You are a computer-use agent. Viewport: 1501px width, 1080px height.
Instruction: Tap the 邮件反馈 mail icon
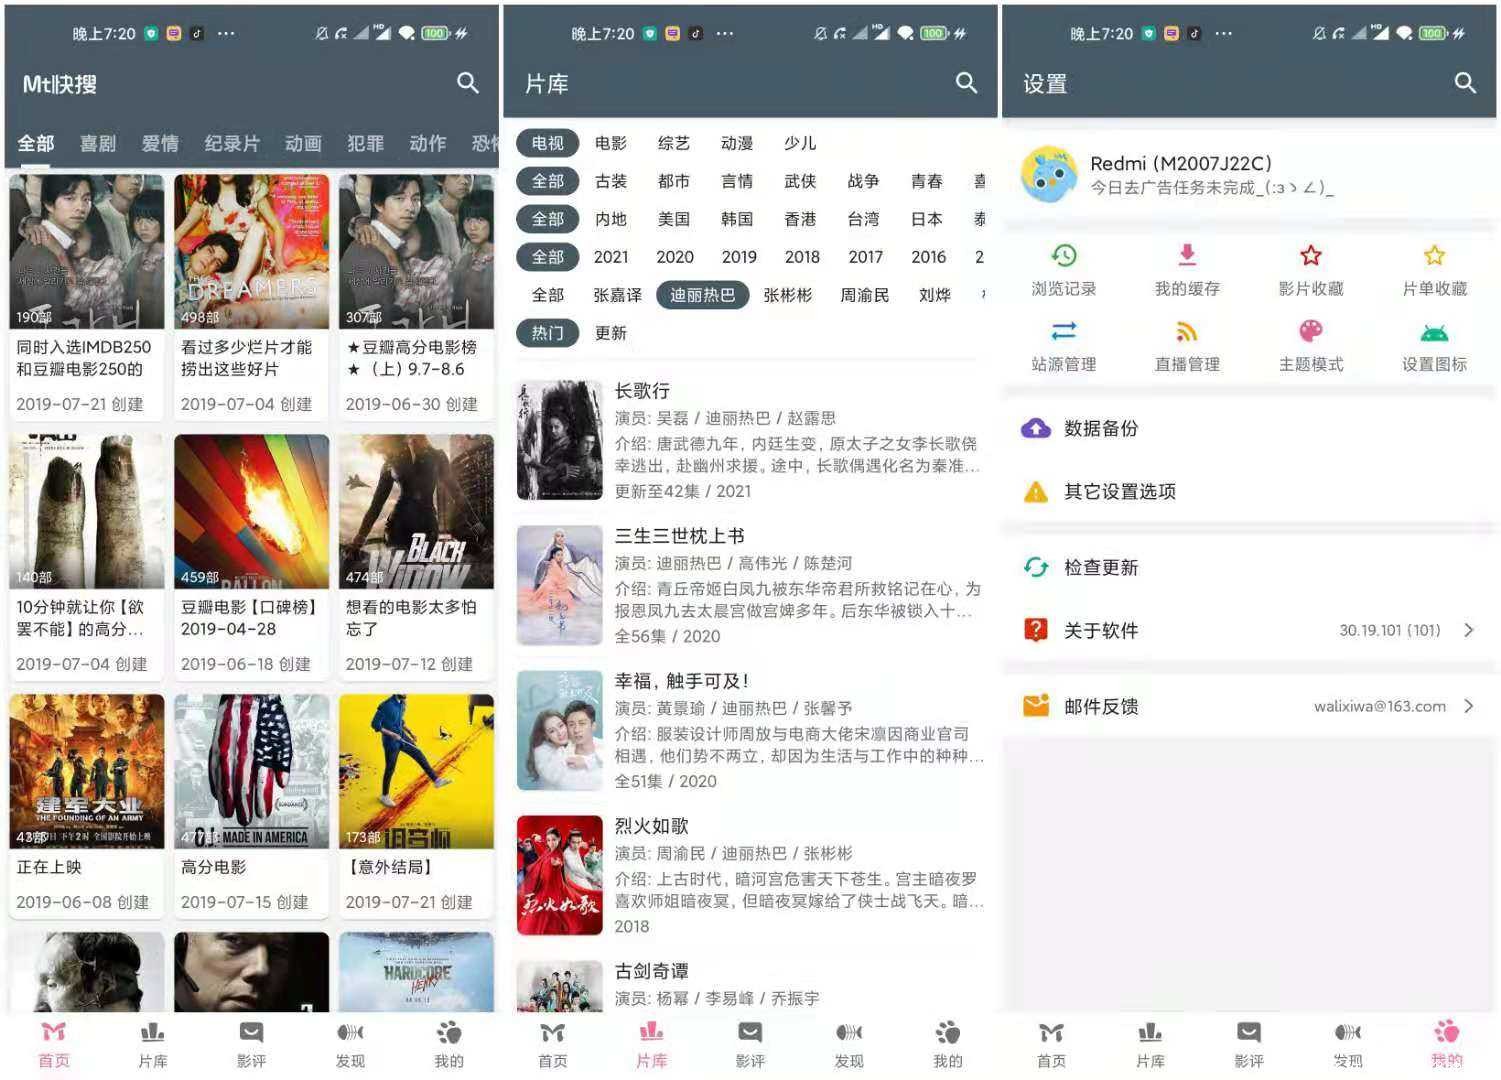(1036, 706)
